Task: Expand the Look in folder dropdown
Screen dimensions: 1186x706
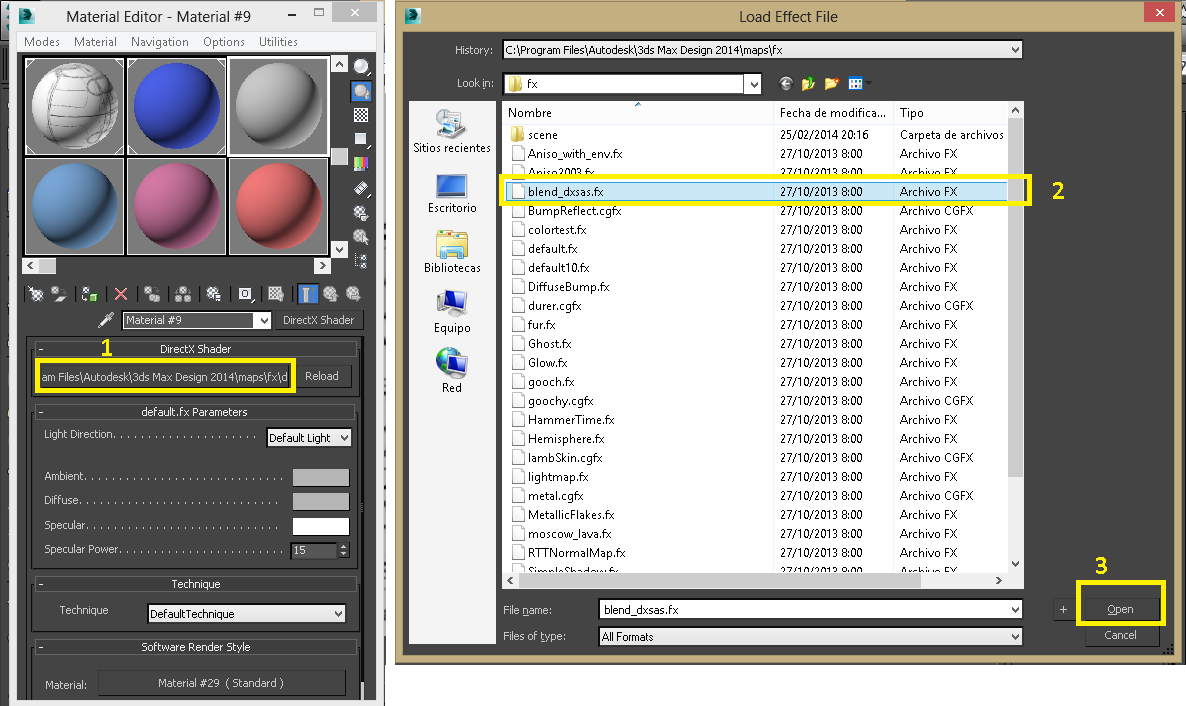Action: point(753,84)
